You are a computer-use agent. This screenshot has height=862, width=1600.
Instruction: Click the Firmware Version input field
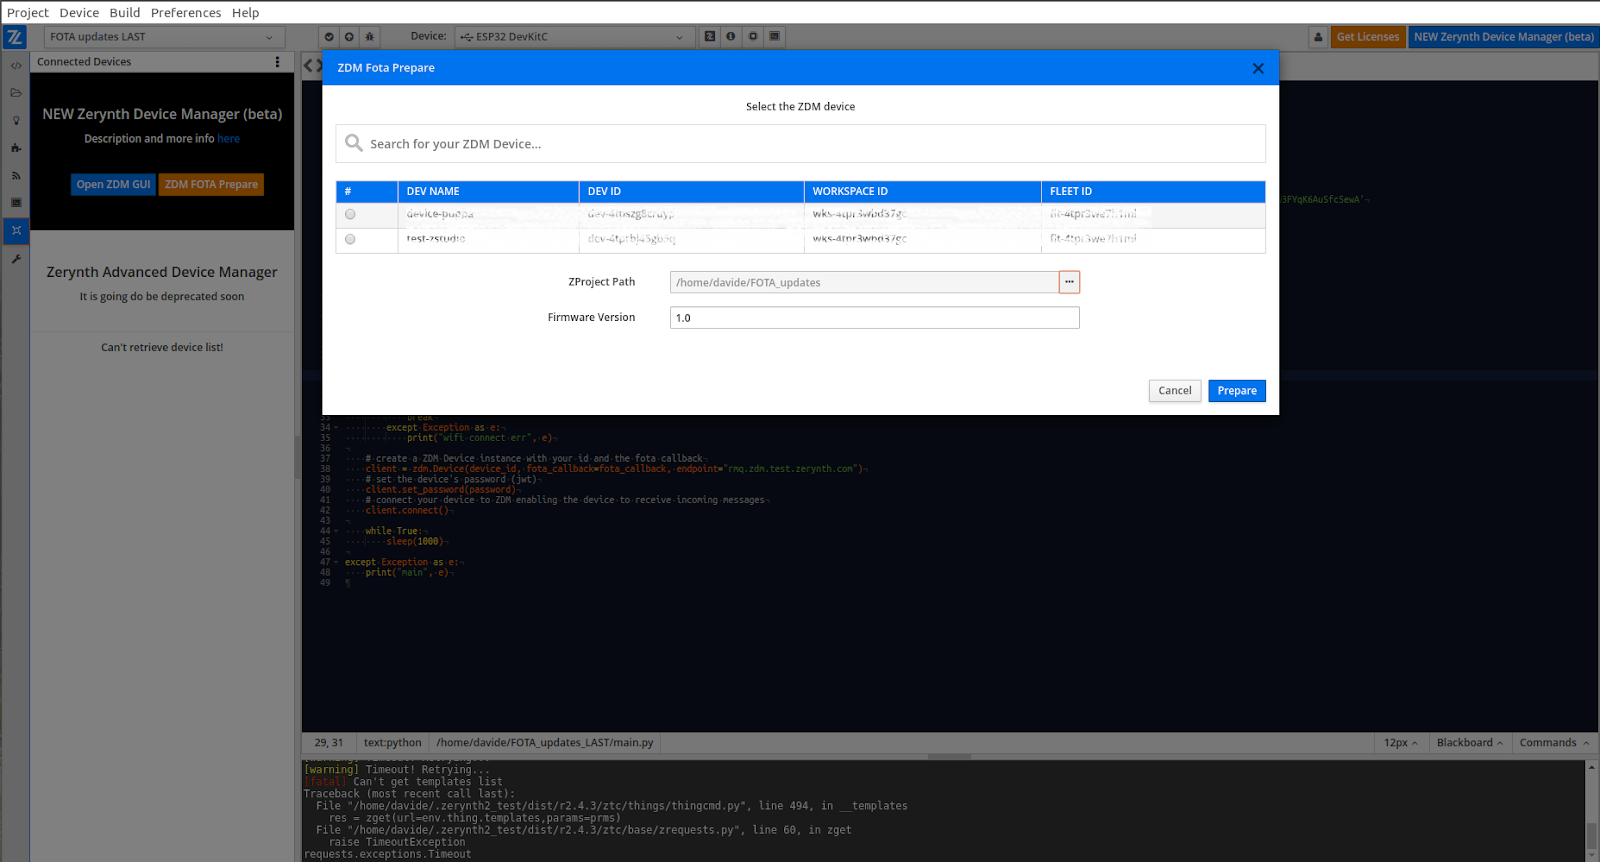coord(875,318)
